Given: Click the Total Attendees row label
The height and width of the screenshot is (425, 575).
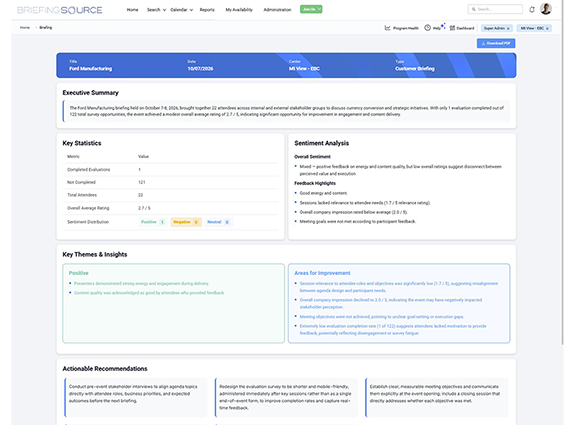Looking at the screenshot, I should click(x=82, y=195).
